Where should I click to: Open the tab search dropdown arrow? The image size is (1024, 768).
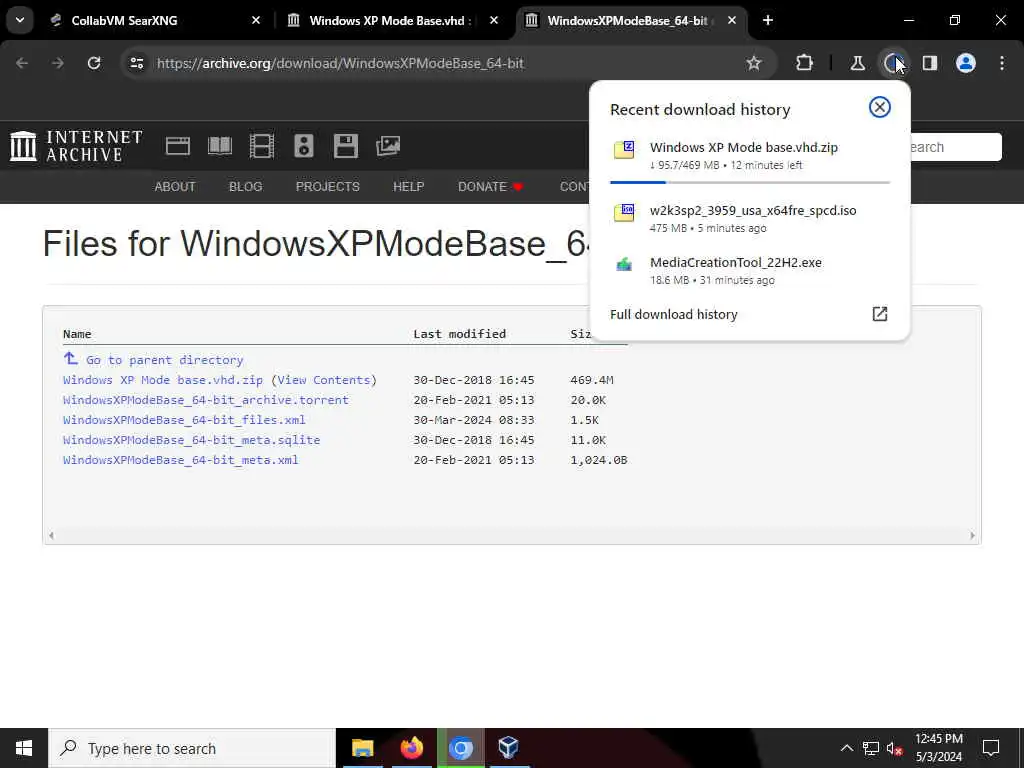20,20
